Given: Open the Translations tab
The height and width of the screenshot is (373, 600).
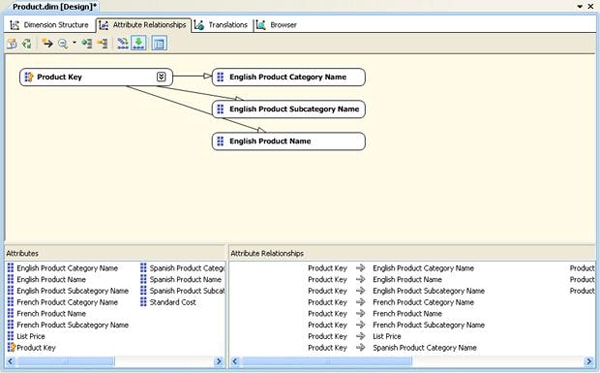Looking at the screenshot, I should click(x=222, y=25).
